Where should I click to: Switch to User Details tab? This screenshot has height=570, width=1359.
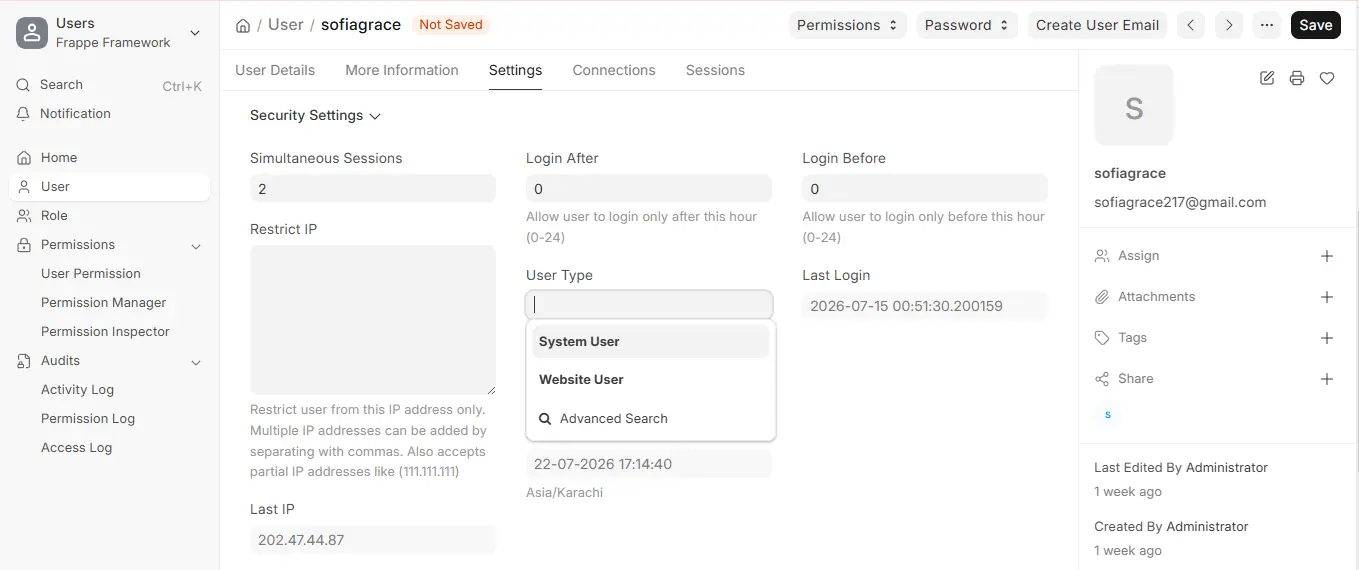click(275, 70)
